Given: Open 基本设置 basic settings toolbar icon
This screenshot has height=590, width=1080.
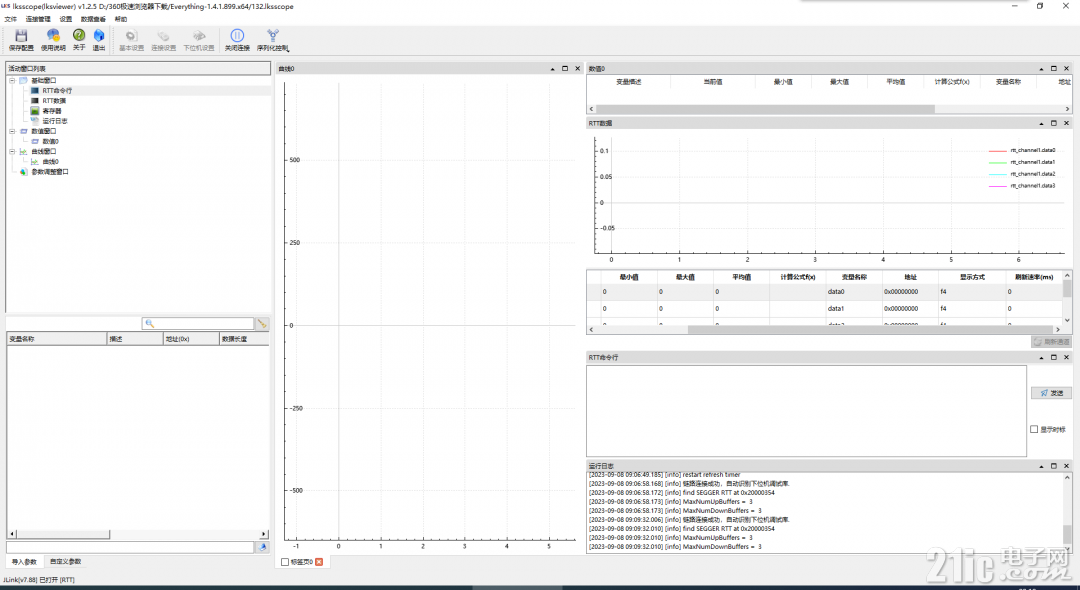Looking at the screenshot, I should click(x=131, y=40).
